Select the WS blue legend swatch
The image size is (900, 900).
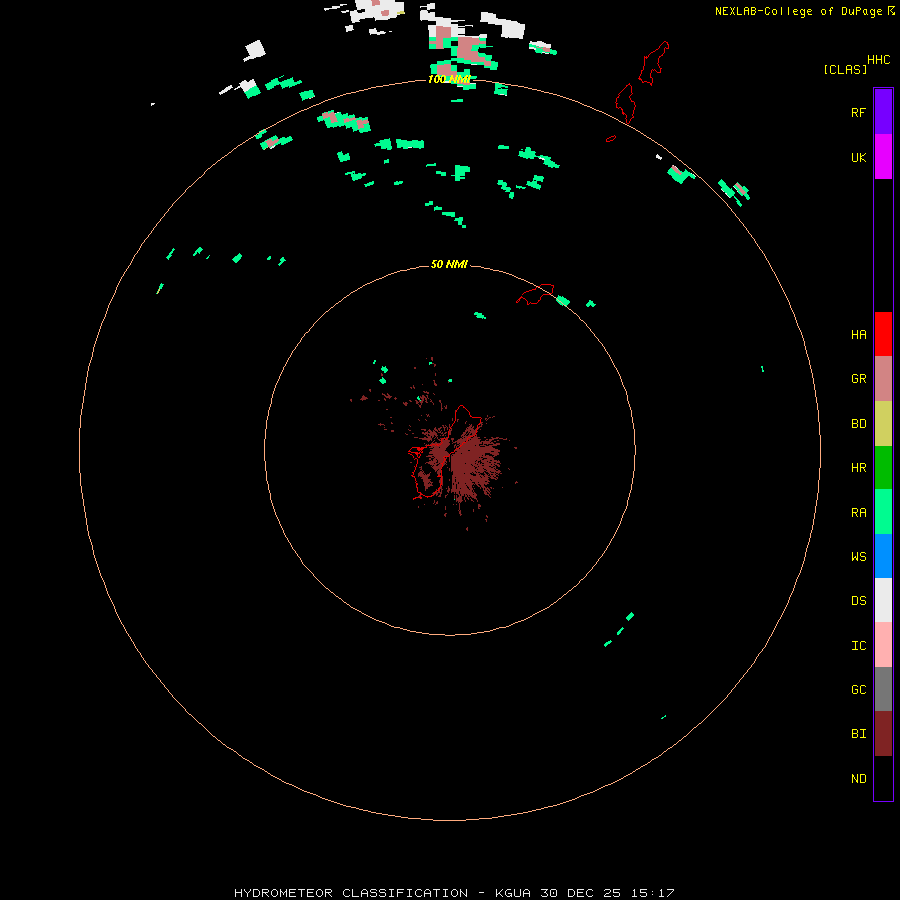tap(883, 556)
